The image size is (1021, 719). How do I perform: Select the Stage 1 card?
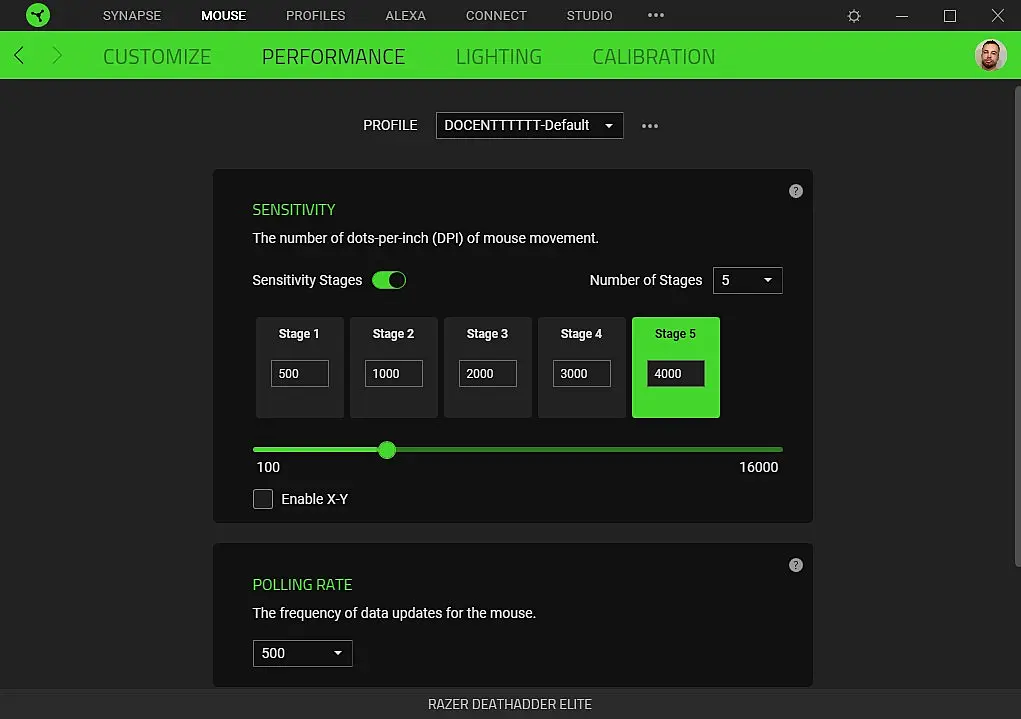[x=300, y=367]
